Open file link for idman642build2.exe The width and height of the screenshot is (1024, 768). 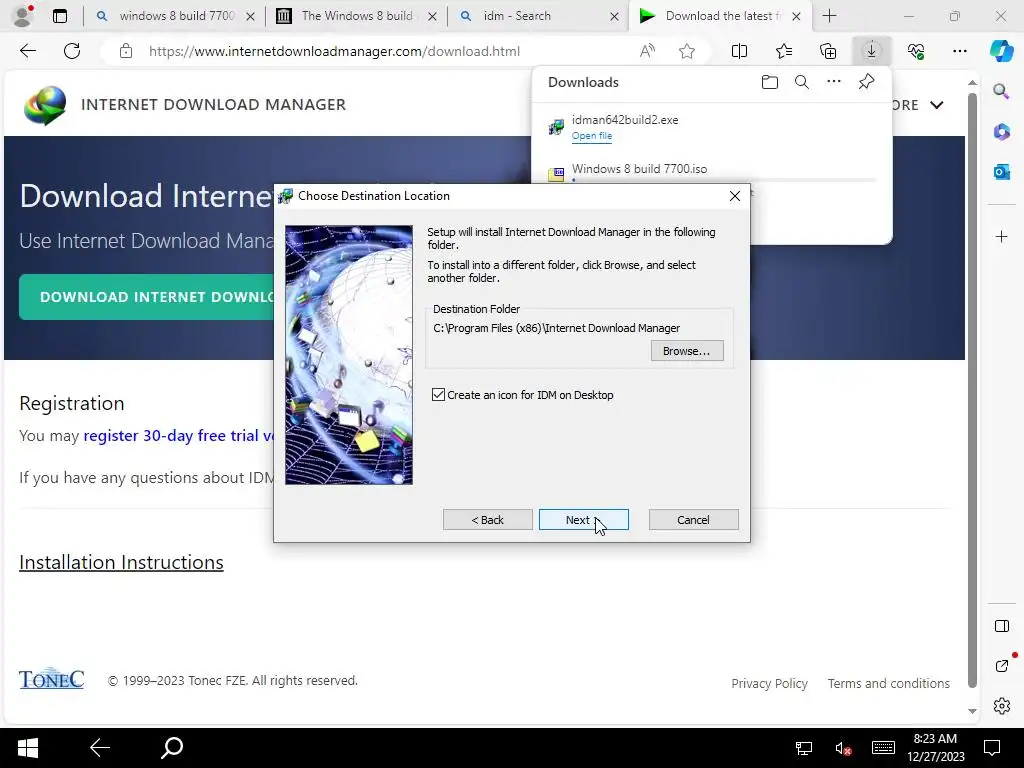[x=592, y=136]
